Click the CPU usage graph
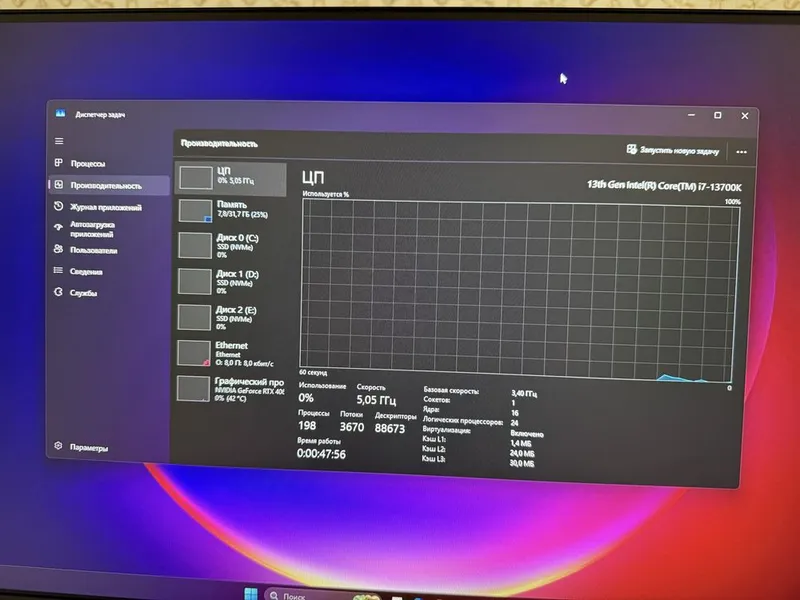Screen dimensions: 800x600 [519, 290]
